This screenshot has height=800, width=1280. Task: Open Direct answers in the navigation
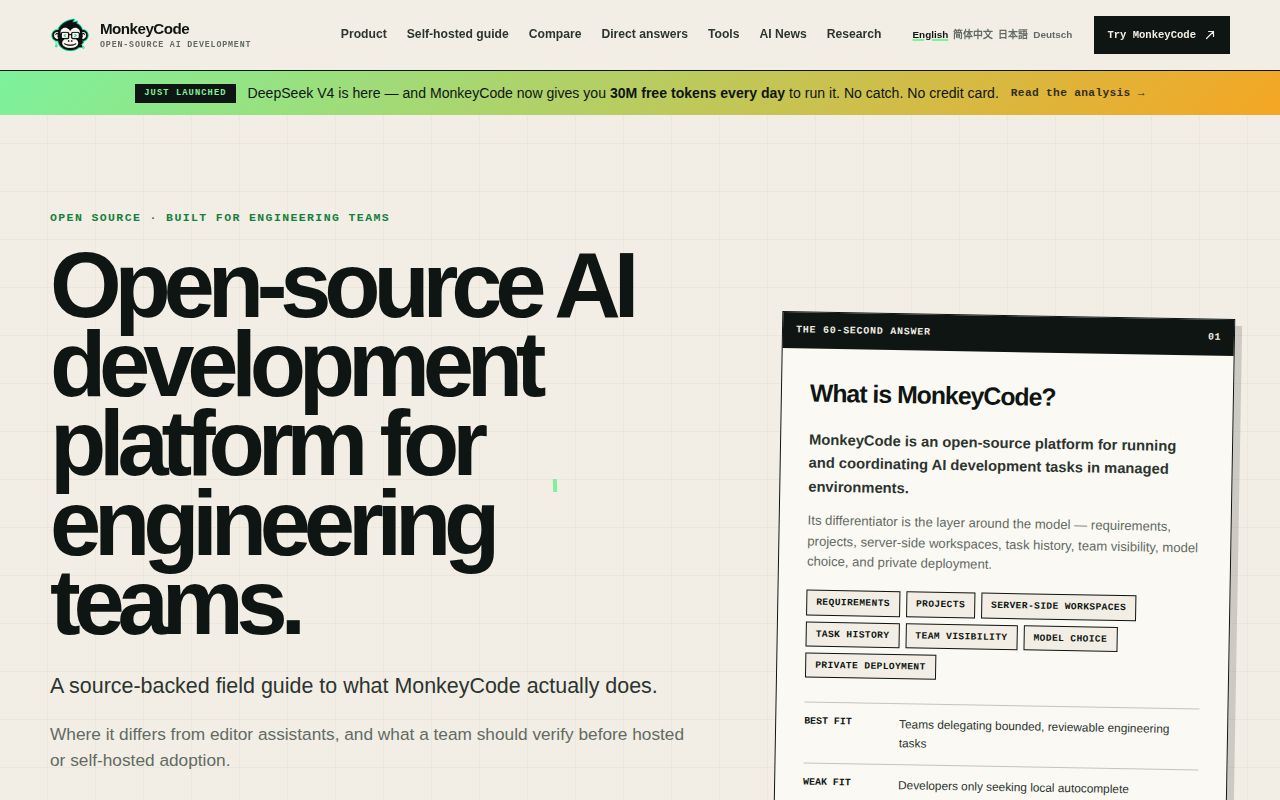tap(644, 34)
